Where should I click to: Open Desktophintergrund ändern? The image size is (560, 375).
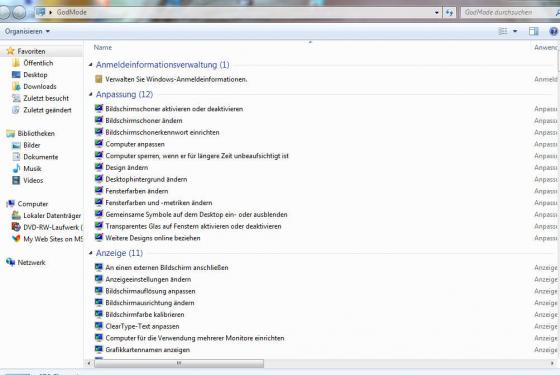(146, 179)
